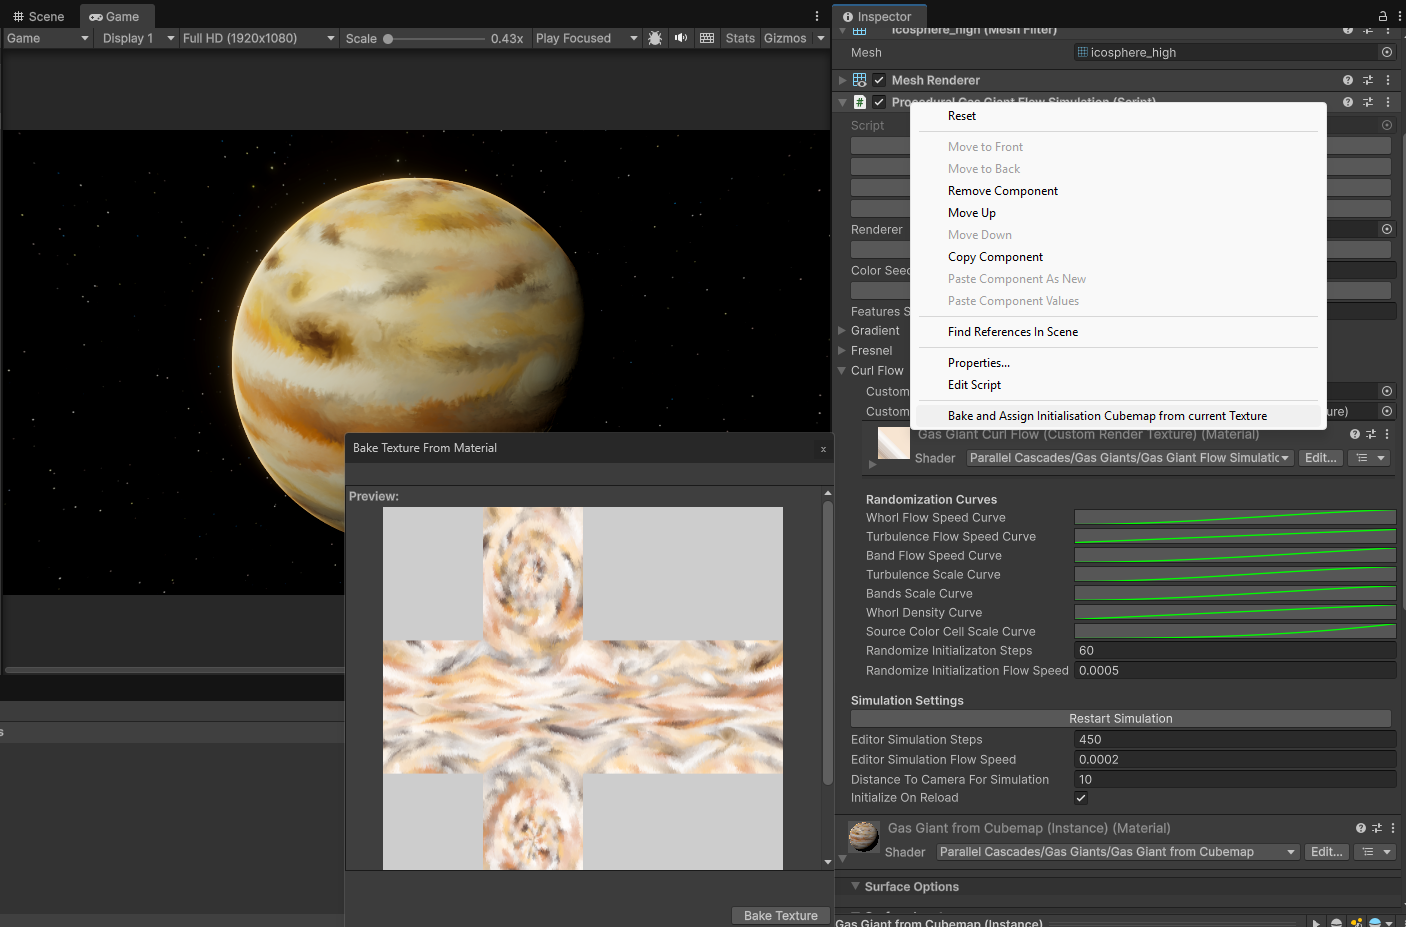This screenshot has width=1406, height=927.
Task: Choose Copy Component from the context menu
Action: point(995,256)
